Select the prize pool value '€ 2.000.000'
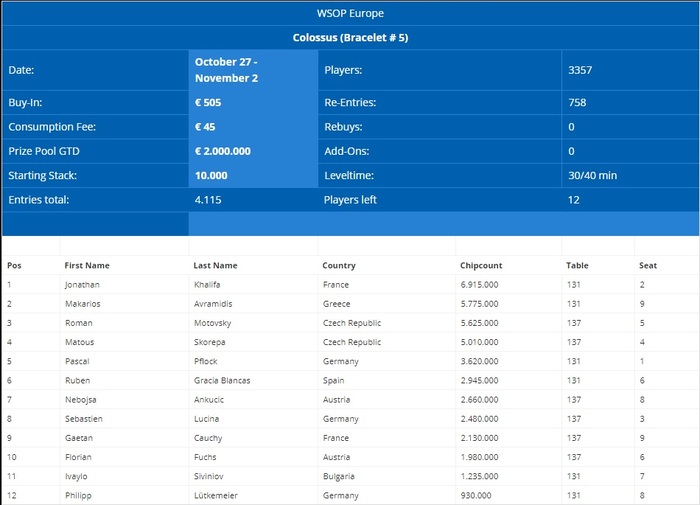Viewport: 700px width, 505px height. tap(223, 151)
